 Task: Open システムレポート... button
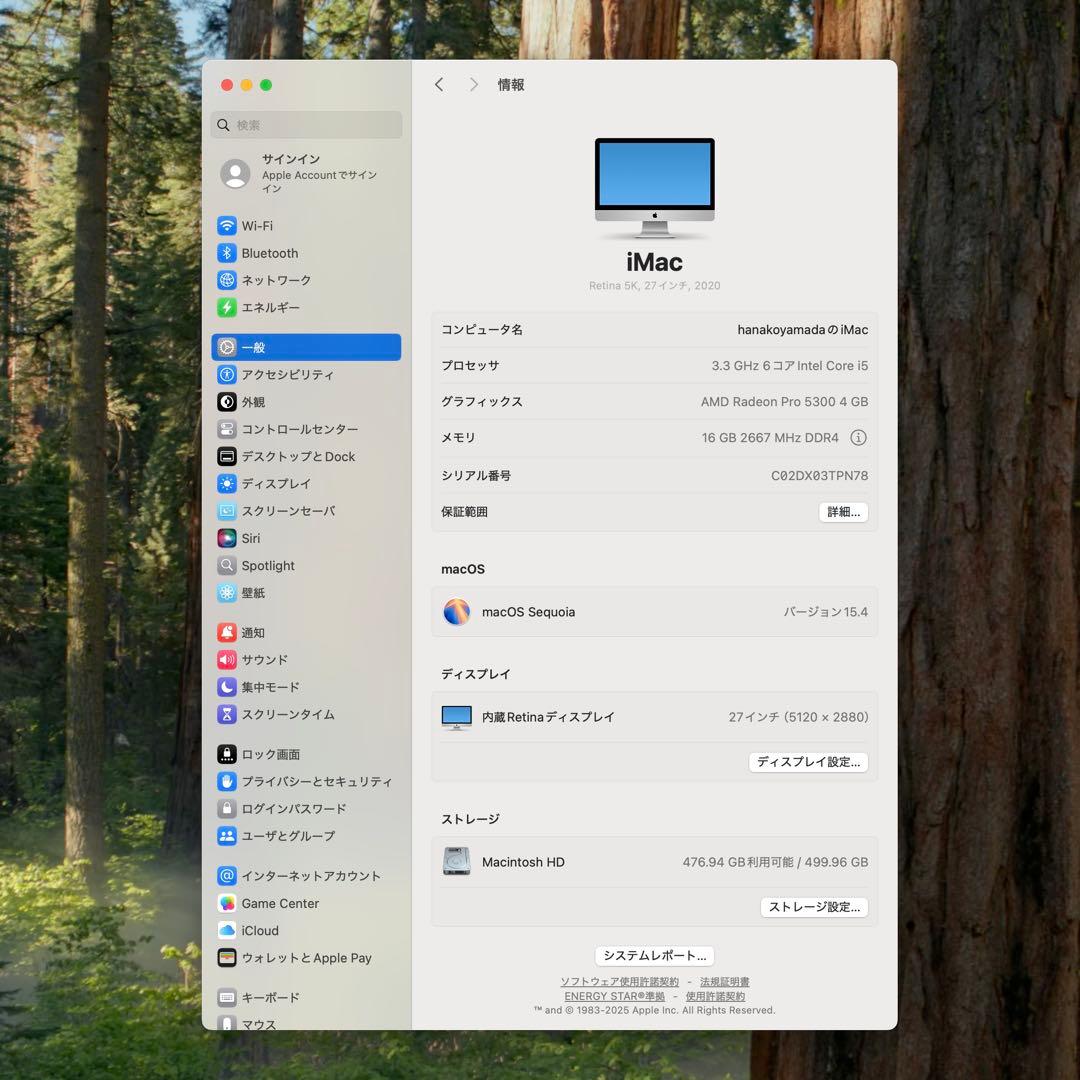654,956
